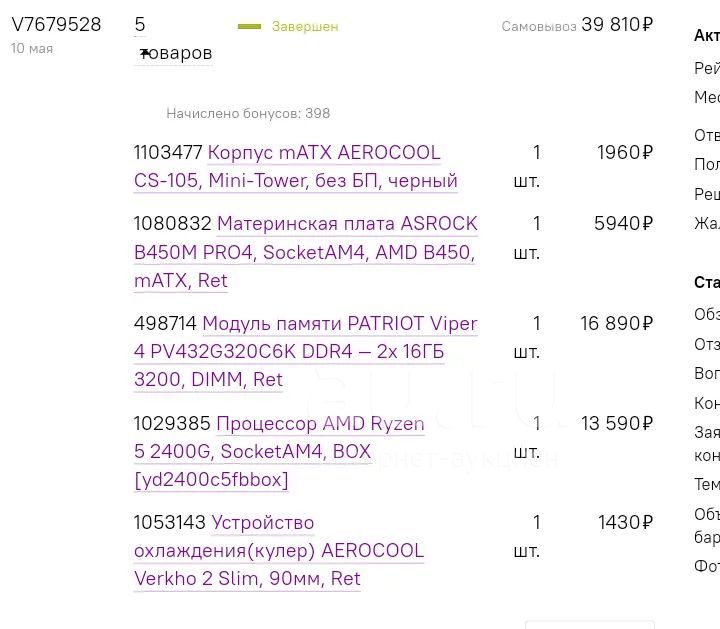Open the Корпус mATX AEROCOOL CS-105 product link
This screenshot has height=629, width=720.
(x=296, y=167)
